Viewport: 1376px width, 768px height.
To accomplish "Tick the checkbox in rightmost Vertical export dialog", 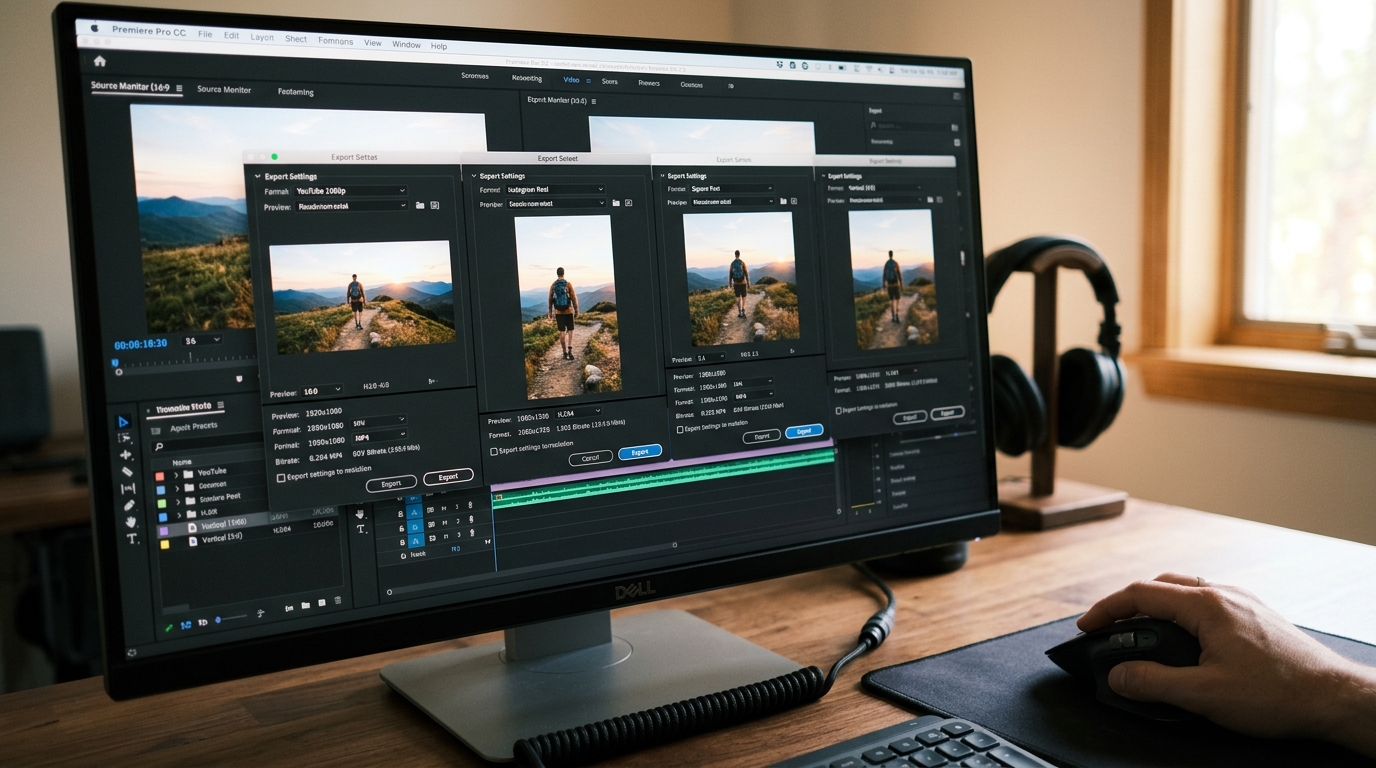I will point(838,410).
